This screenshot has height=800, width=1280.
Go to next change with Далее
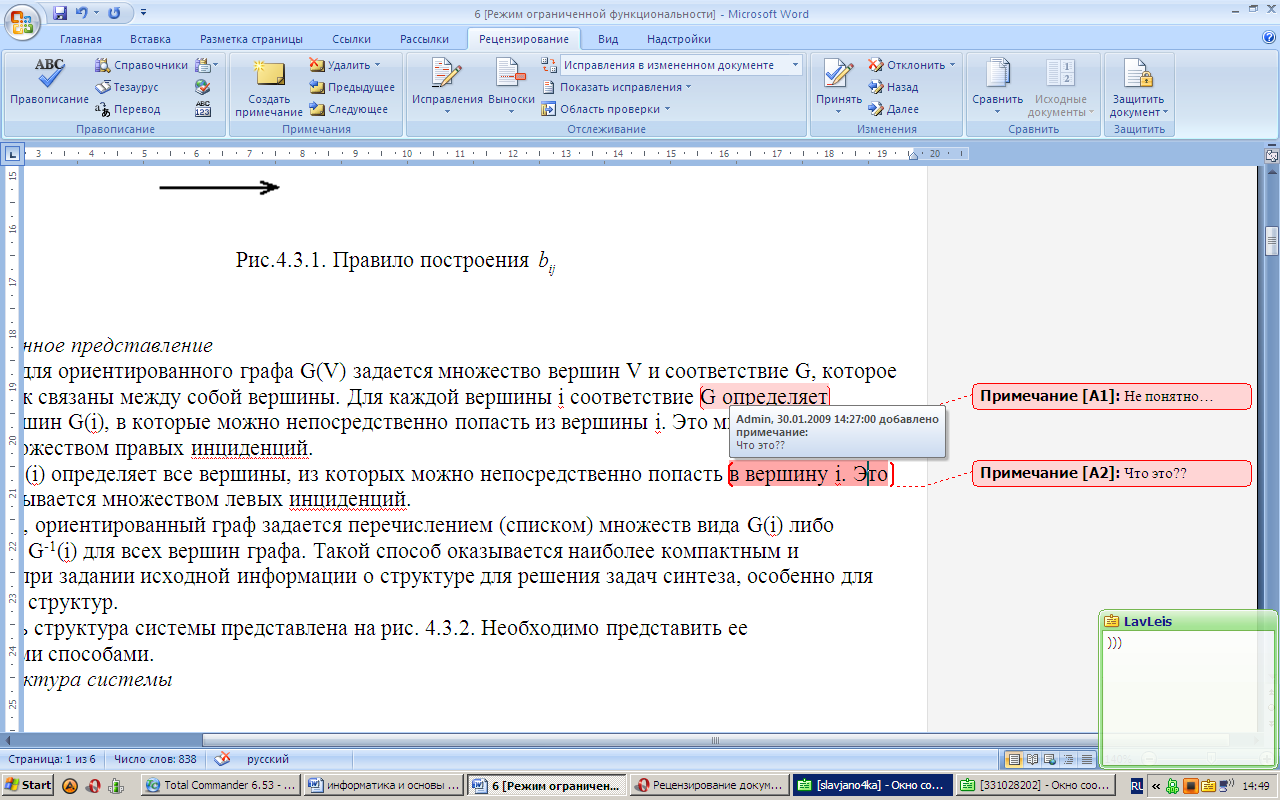click(893, 109)
